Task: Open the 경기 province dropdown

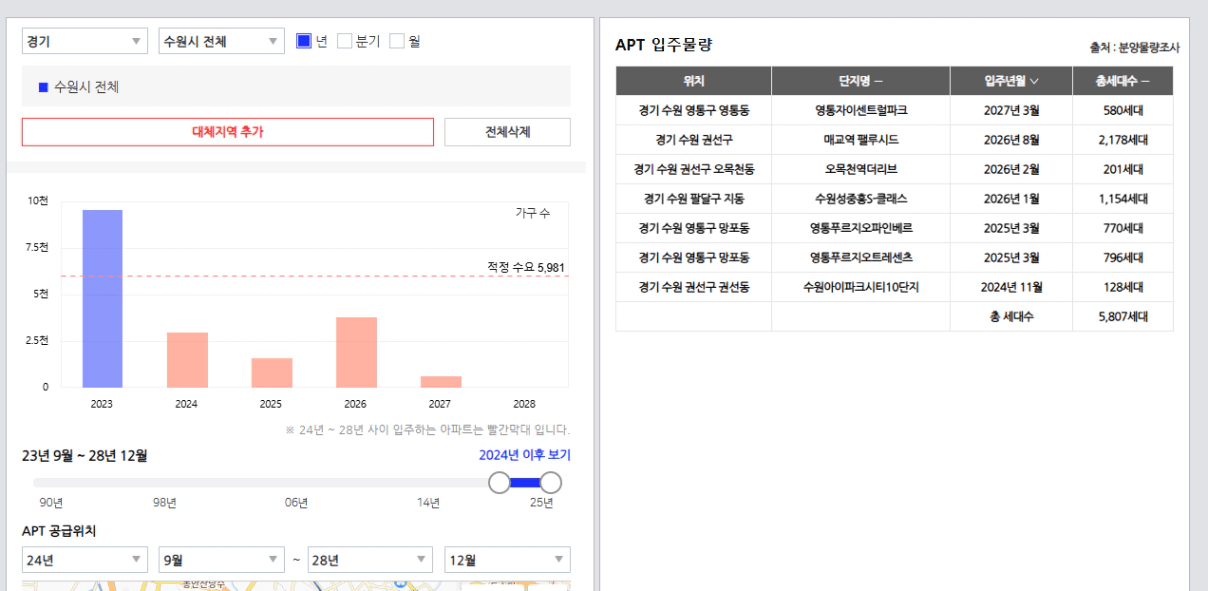Action: [85, 41]
